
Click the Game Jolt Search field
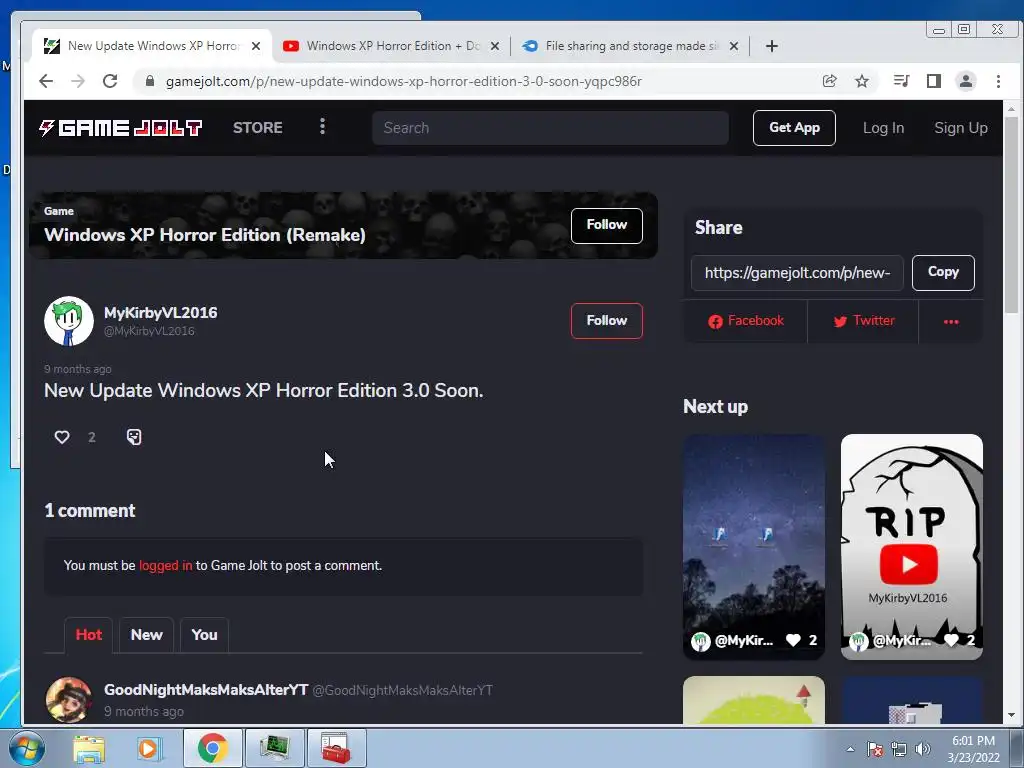coord(550,128)
